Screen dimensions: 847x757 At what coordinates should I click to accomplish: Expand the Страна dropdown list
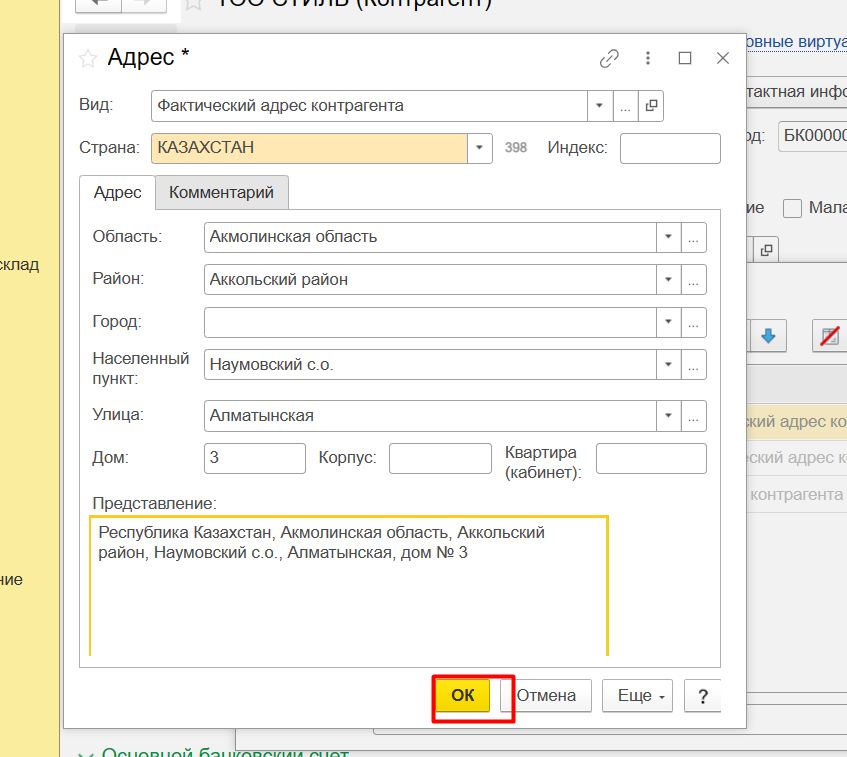[480, 148]
